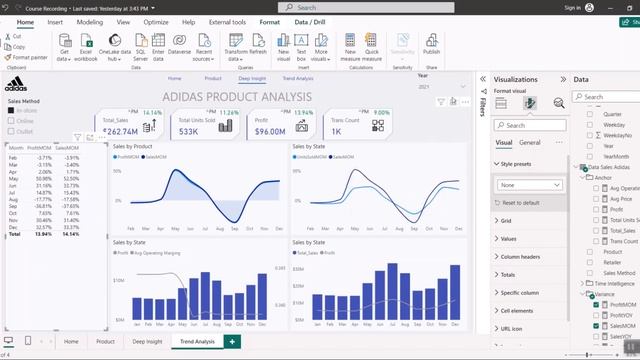Open the Analytics magnifier pane

click(x=559, y=103)
